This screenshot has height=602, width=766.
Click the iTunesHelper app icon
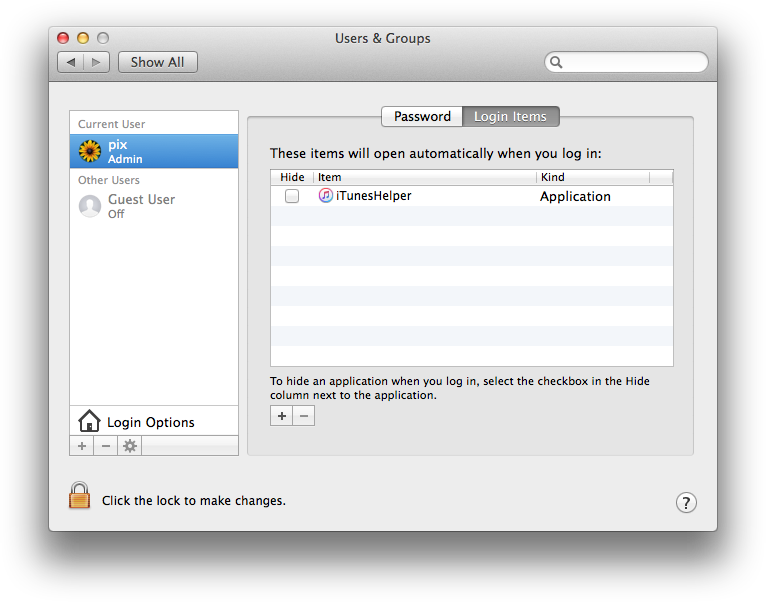tap(326, 196)
